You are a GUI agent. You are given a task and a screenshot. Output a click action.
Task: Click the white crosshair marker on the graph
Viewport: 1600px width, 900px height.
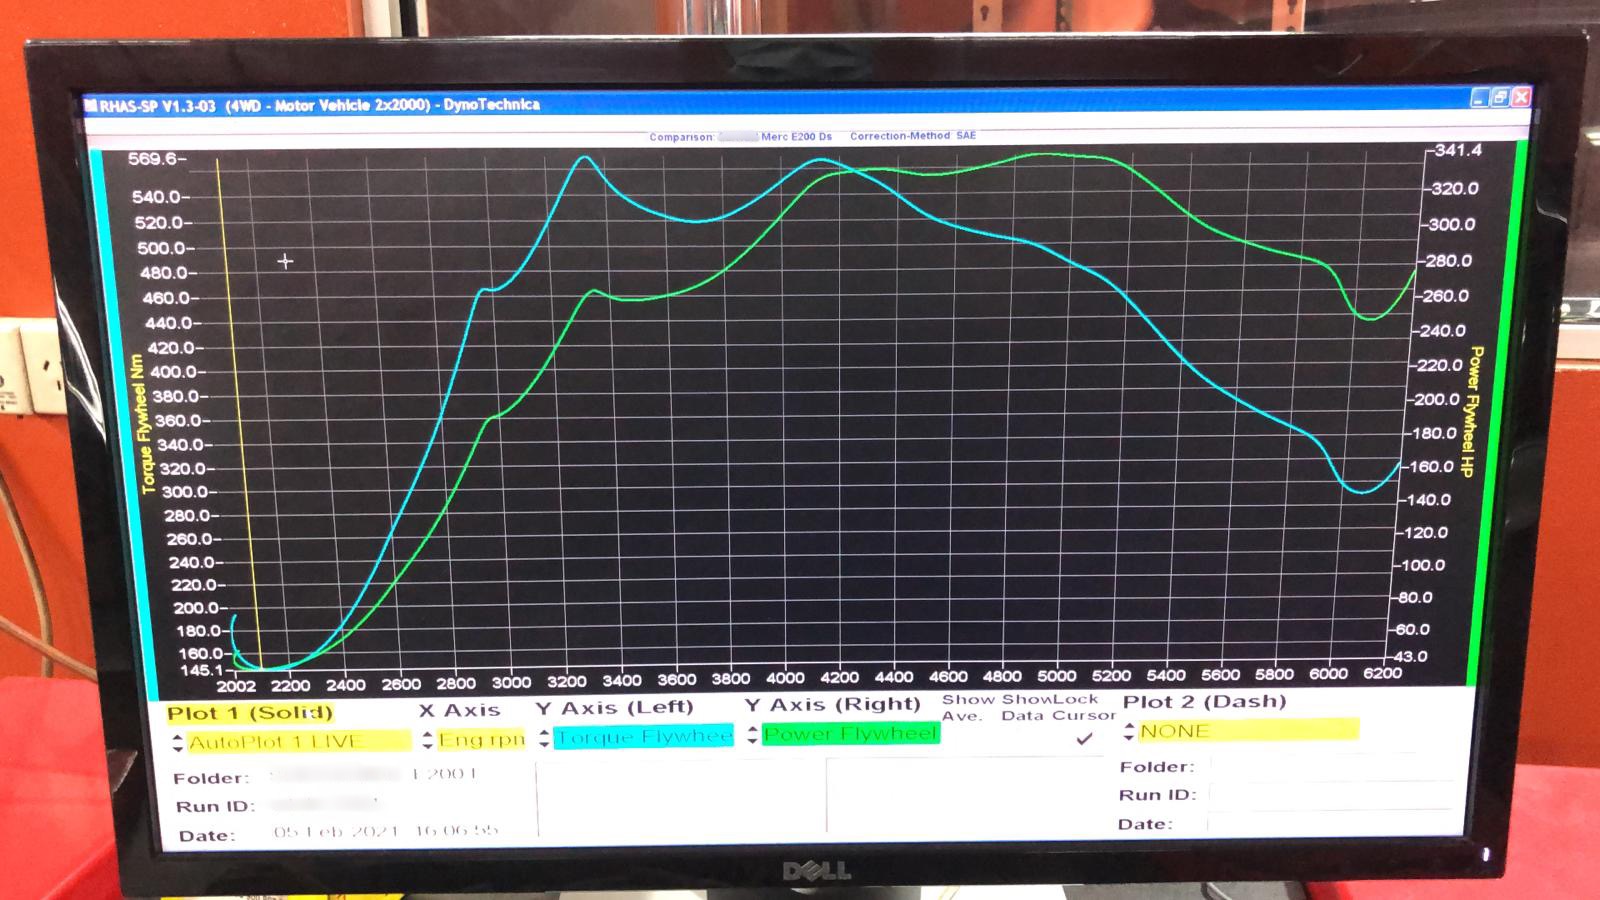pyautogui.click(x=285, y=261)
